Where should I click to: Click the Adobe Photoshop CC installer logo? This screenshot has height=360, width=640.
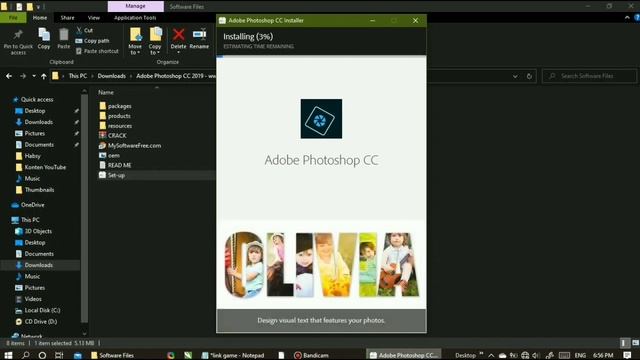tap(321, 119)
